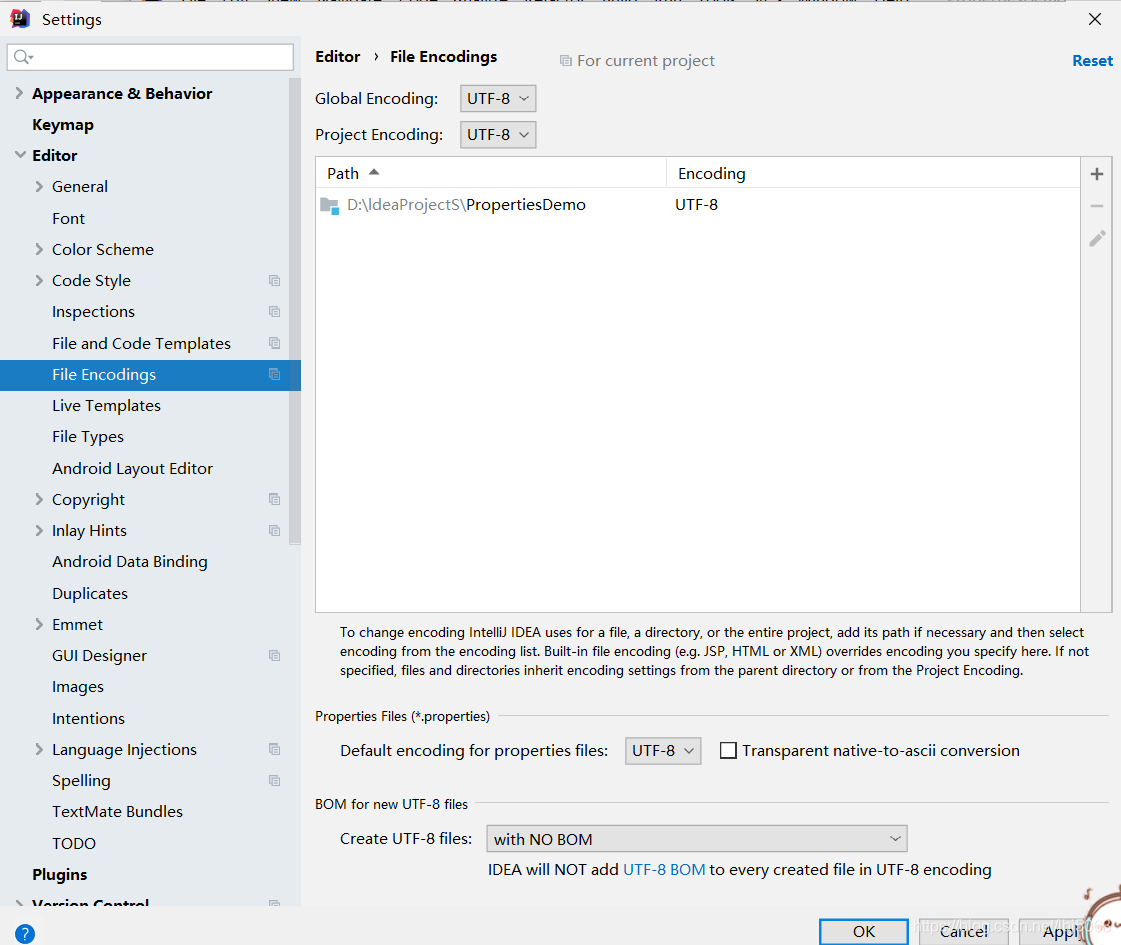The width and height of the screenshot is (1121, 945).
Task: Open Images settings page
Action: click(78, 687)
